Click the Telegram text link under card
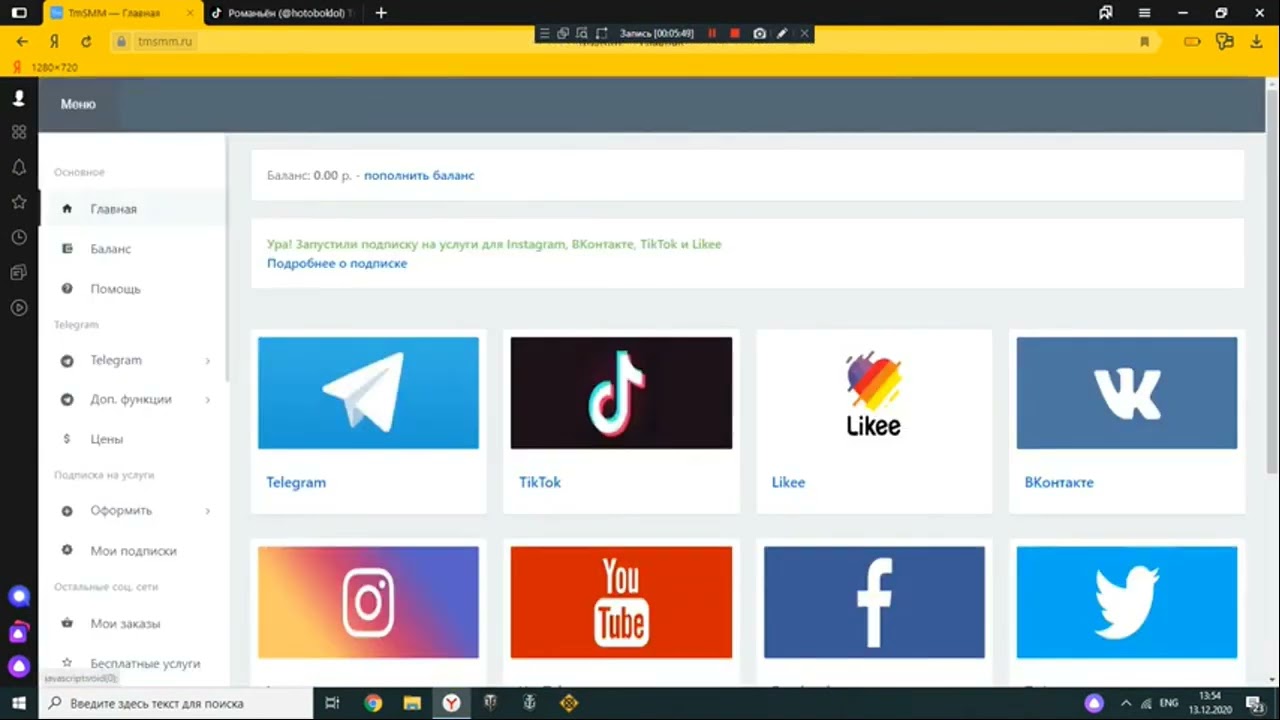This screenshot has width=1280, height=720. pyautogui.click(x=296, y=482)
